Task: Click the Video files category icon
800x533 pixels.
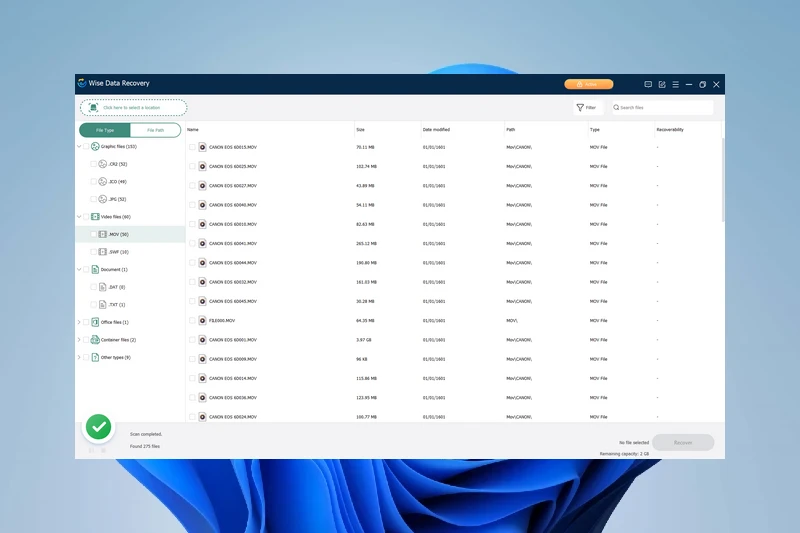Action: [x=95, y=217]
